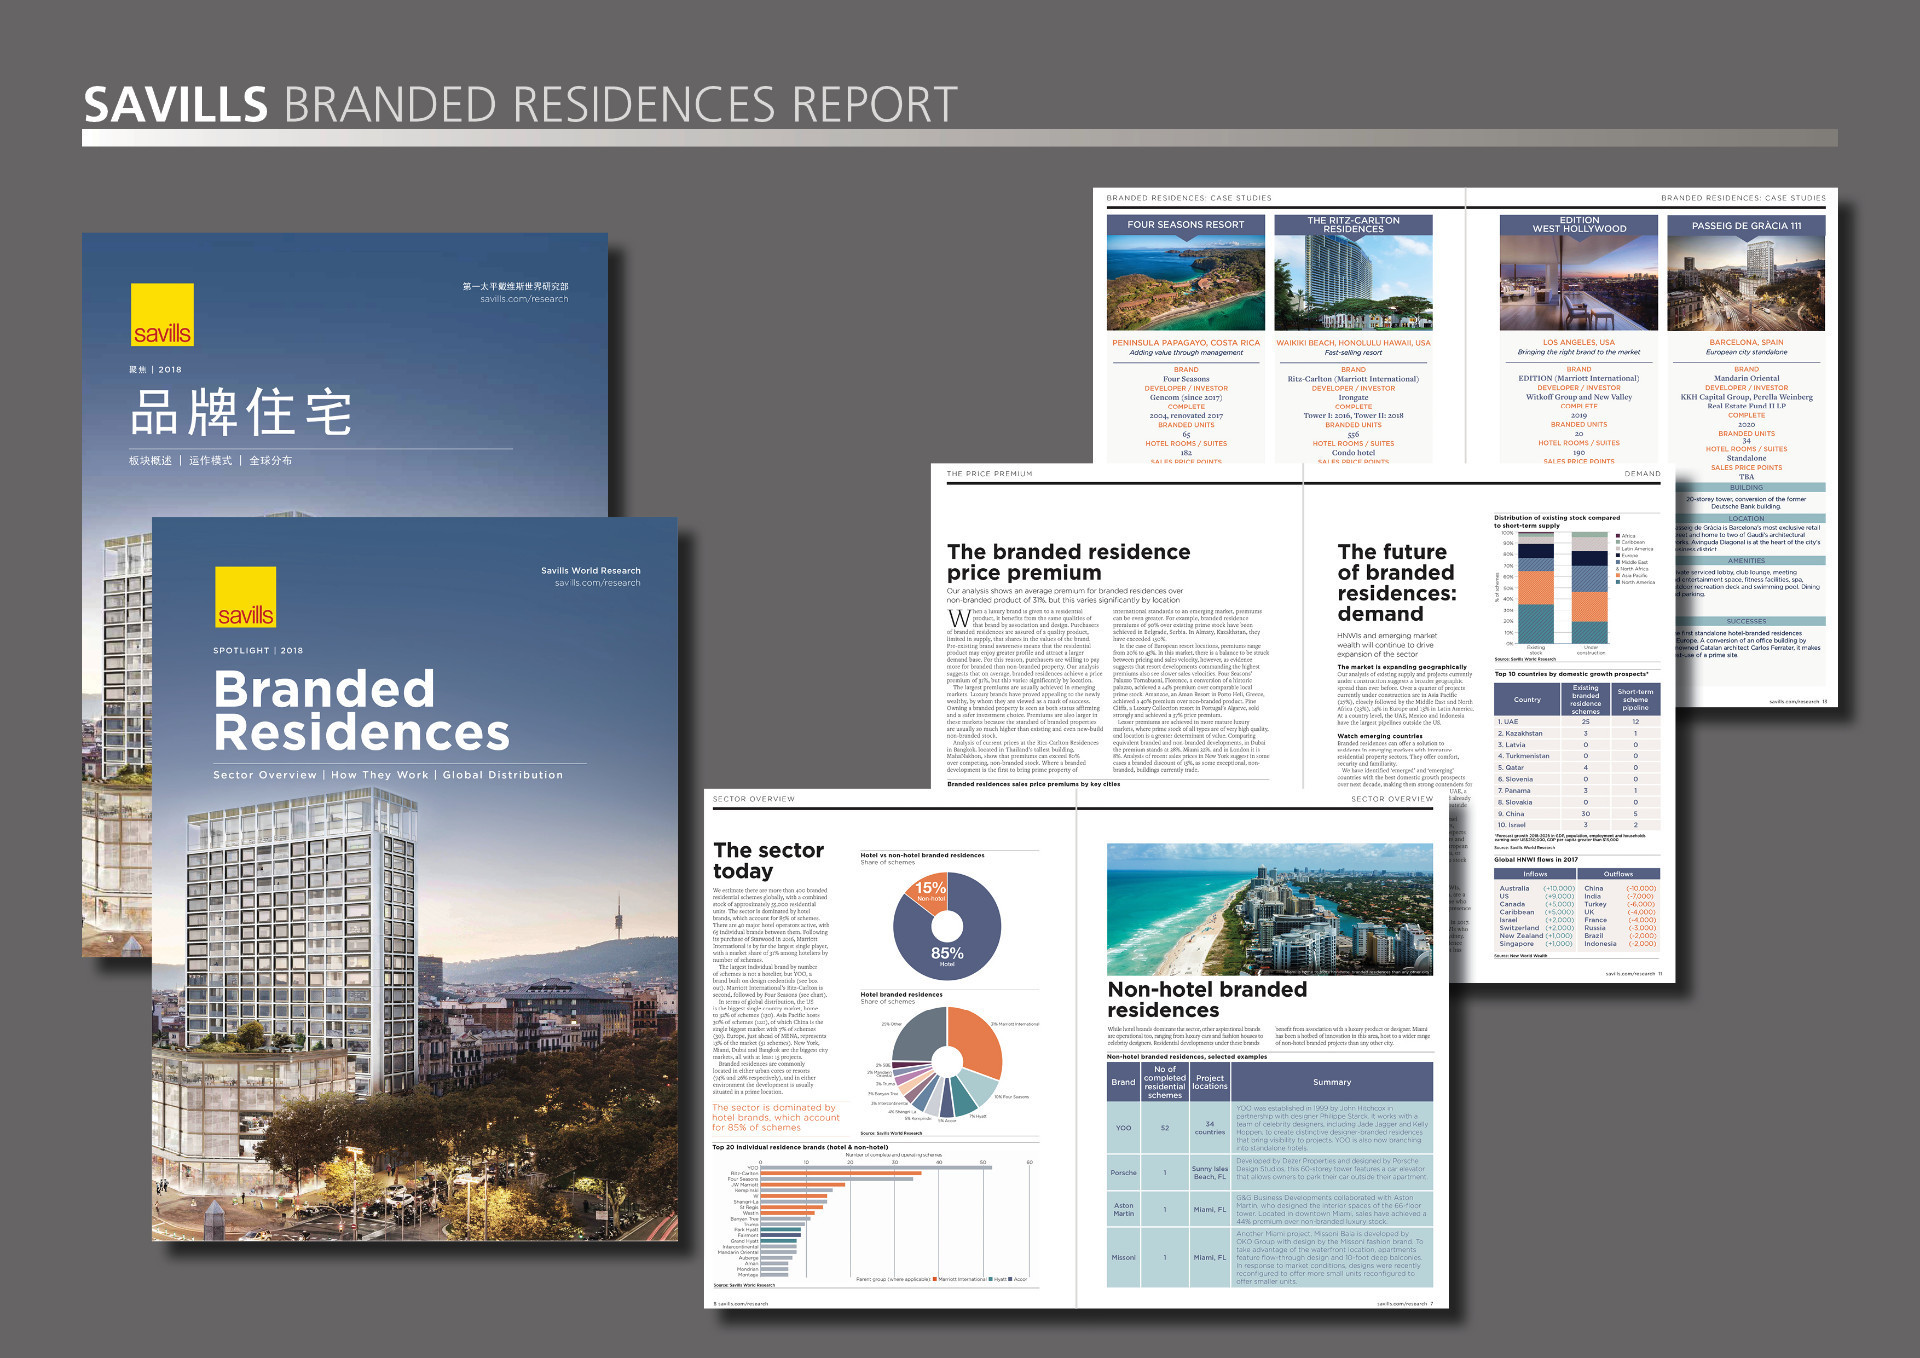Image resolution: width=1920 pixels, height=1358 pixels.
Task: Select the Ritz-Carlton Residences tower photo
Action: (x=1353, y=283)
